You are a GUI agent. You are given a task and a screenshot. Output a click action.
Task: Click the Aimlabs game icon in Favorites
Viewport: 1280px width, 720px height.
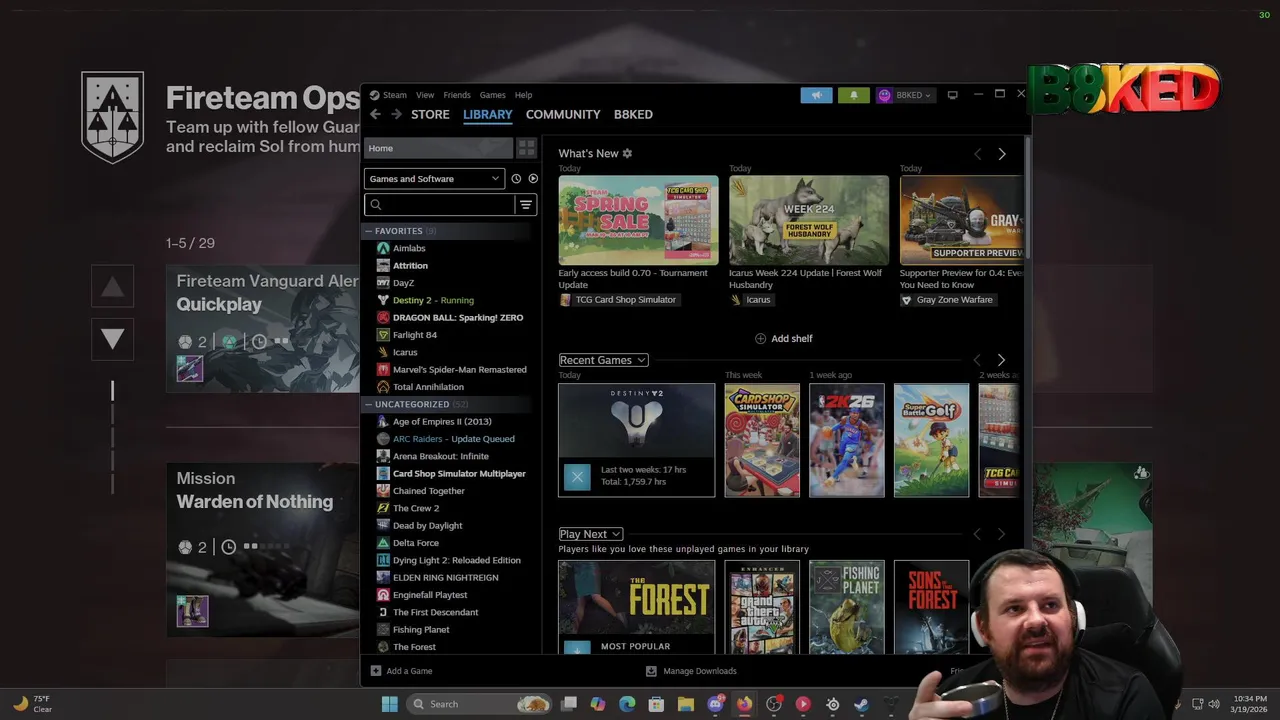383,248
